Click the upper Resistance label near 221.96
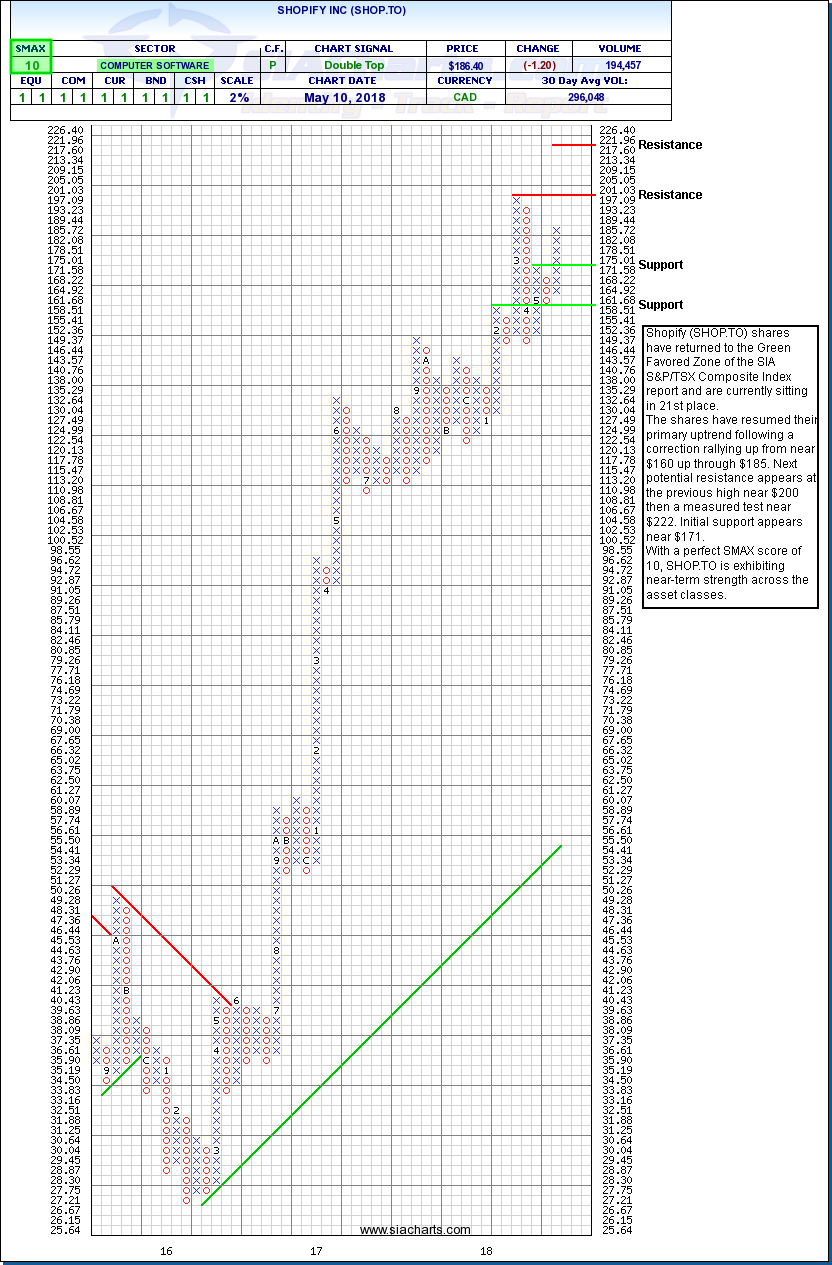 tap(670, 145)
